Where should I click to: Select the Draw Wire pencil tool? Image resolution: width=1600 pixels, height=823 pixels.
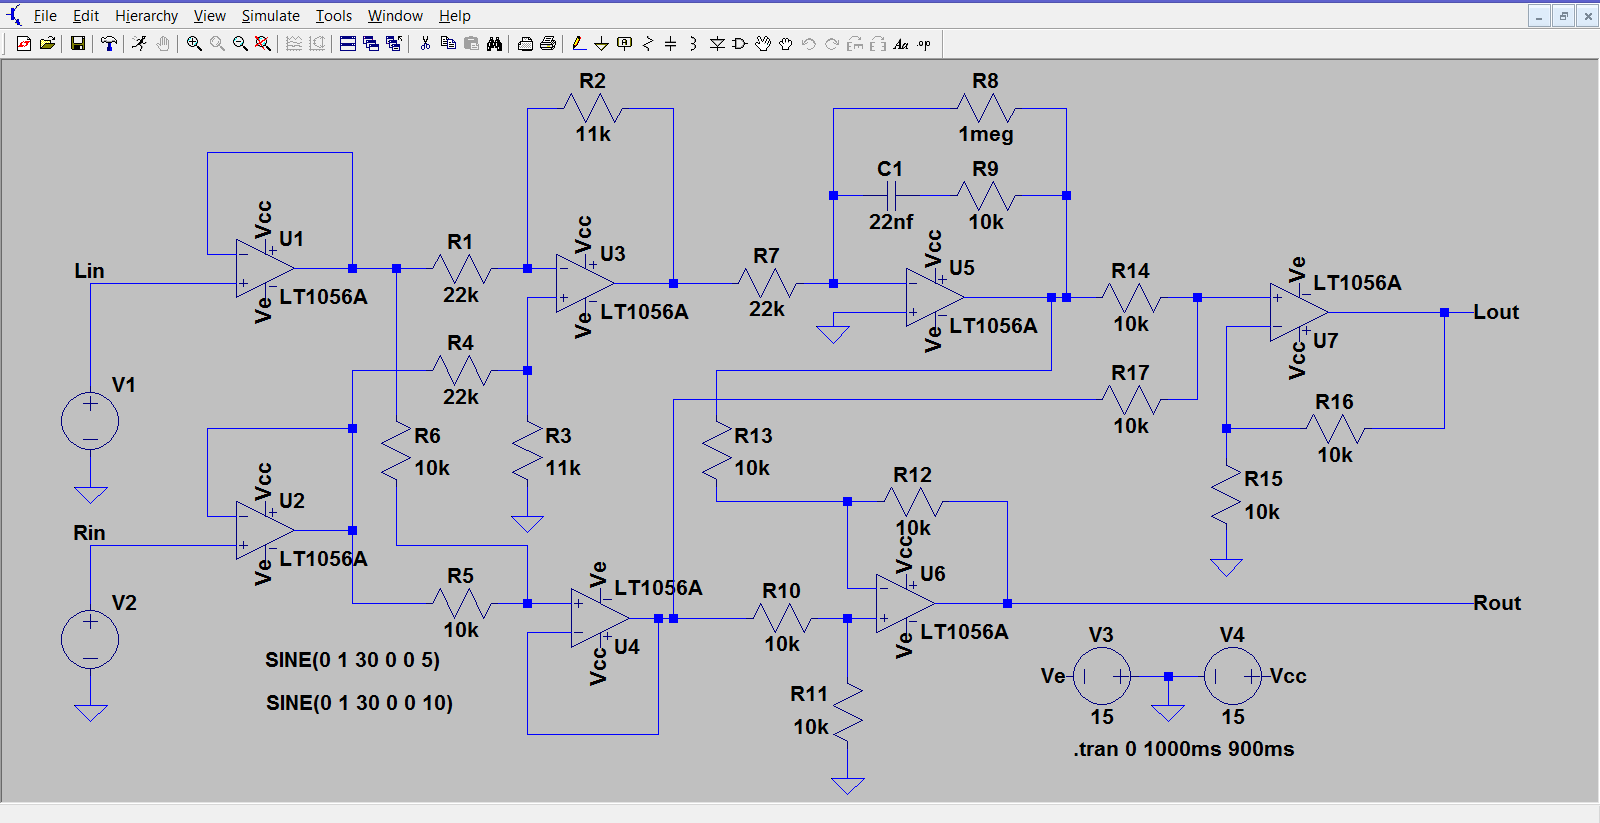click(578, 44)
